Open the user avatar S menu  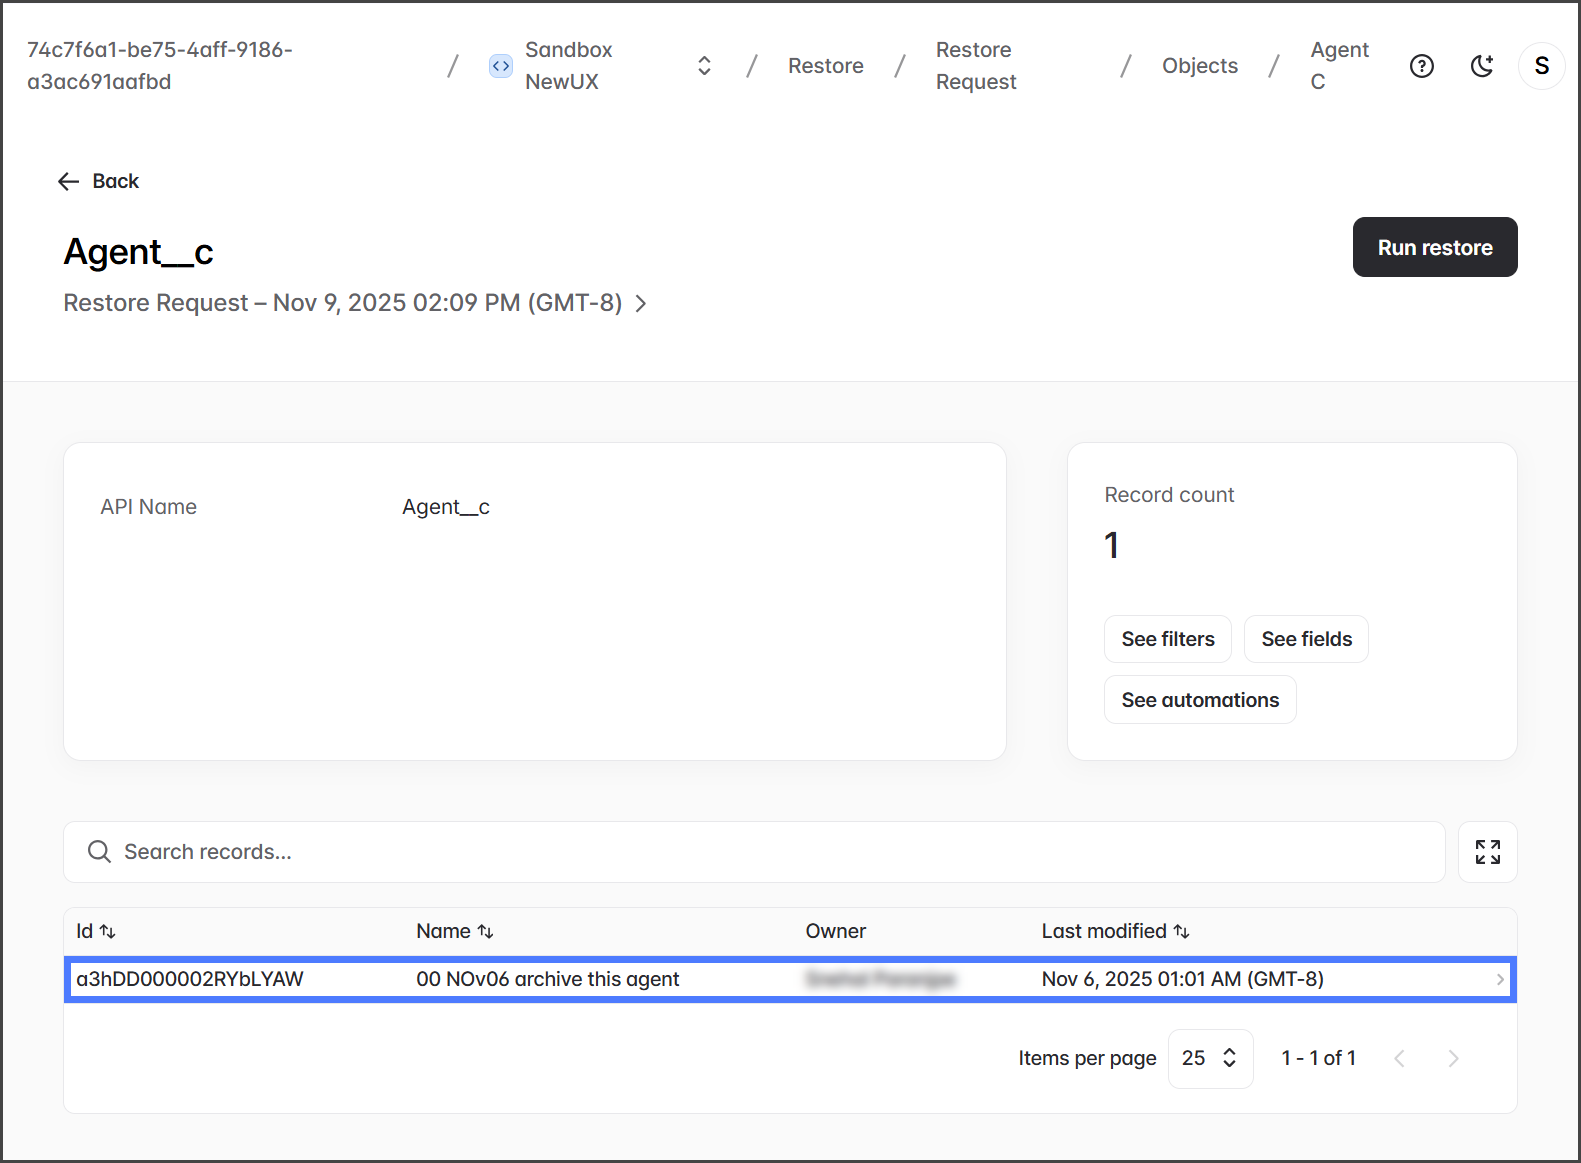point(1541,66)
